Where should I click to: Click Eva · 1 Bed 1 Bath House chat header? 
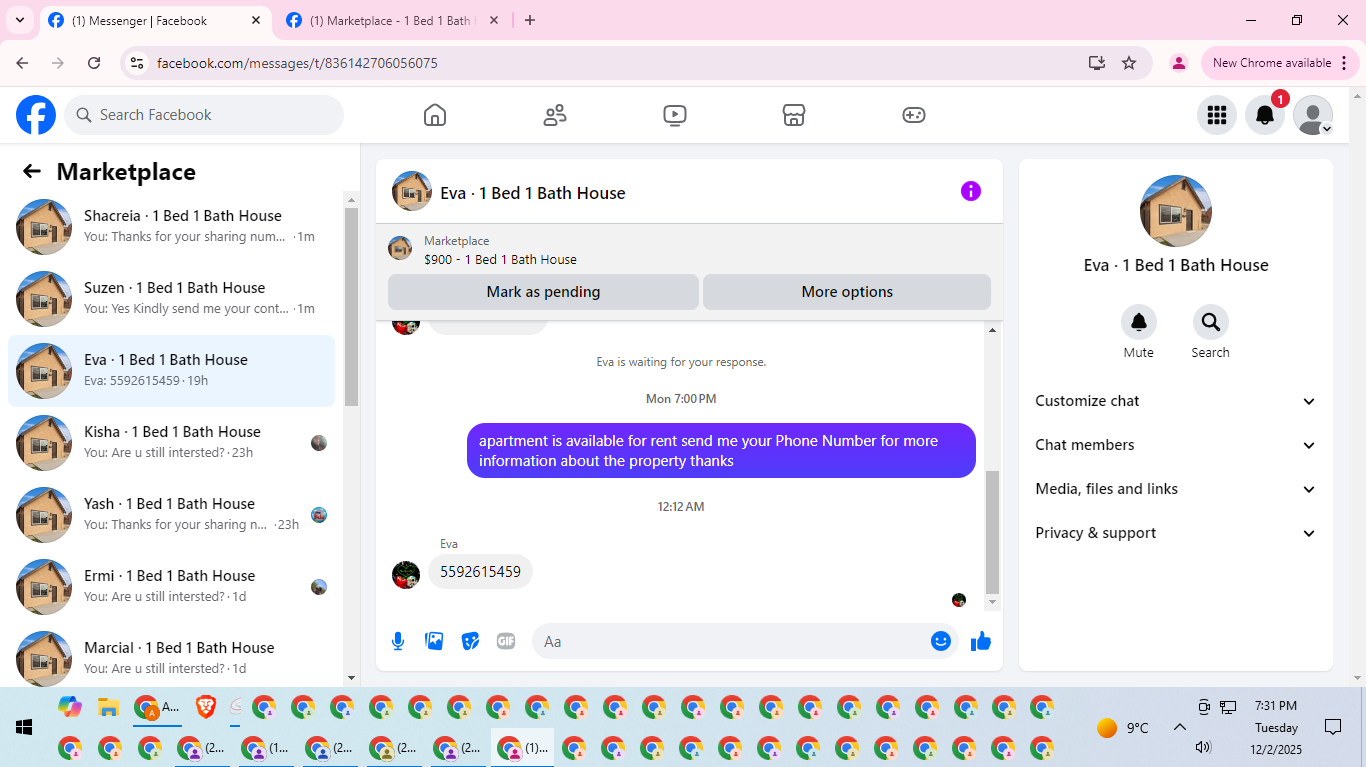tap(532, 193)
